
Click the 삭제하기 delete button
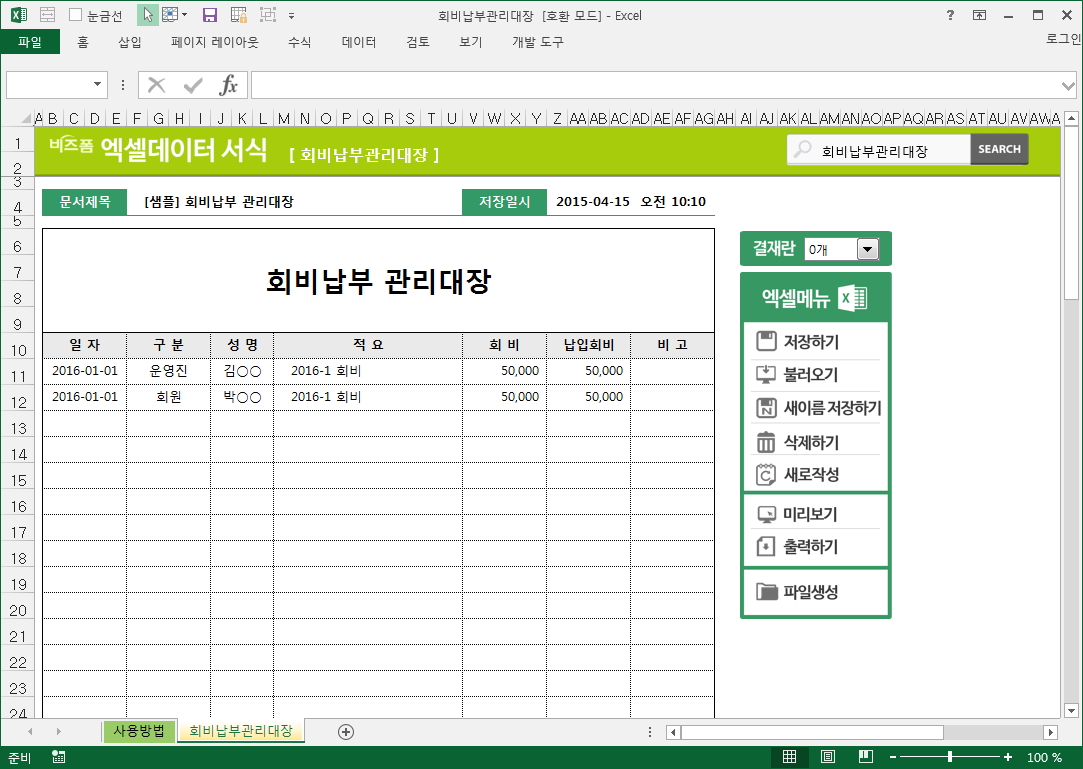[815, 442]
